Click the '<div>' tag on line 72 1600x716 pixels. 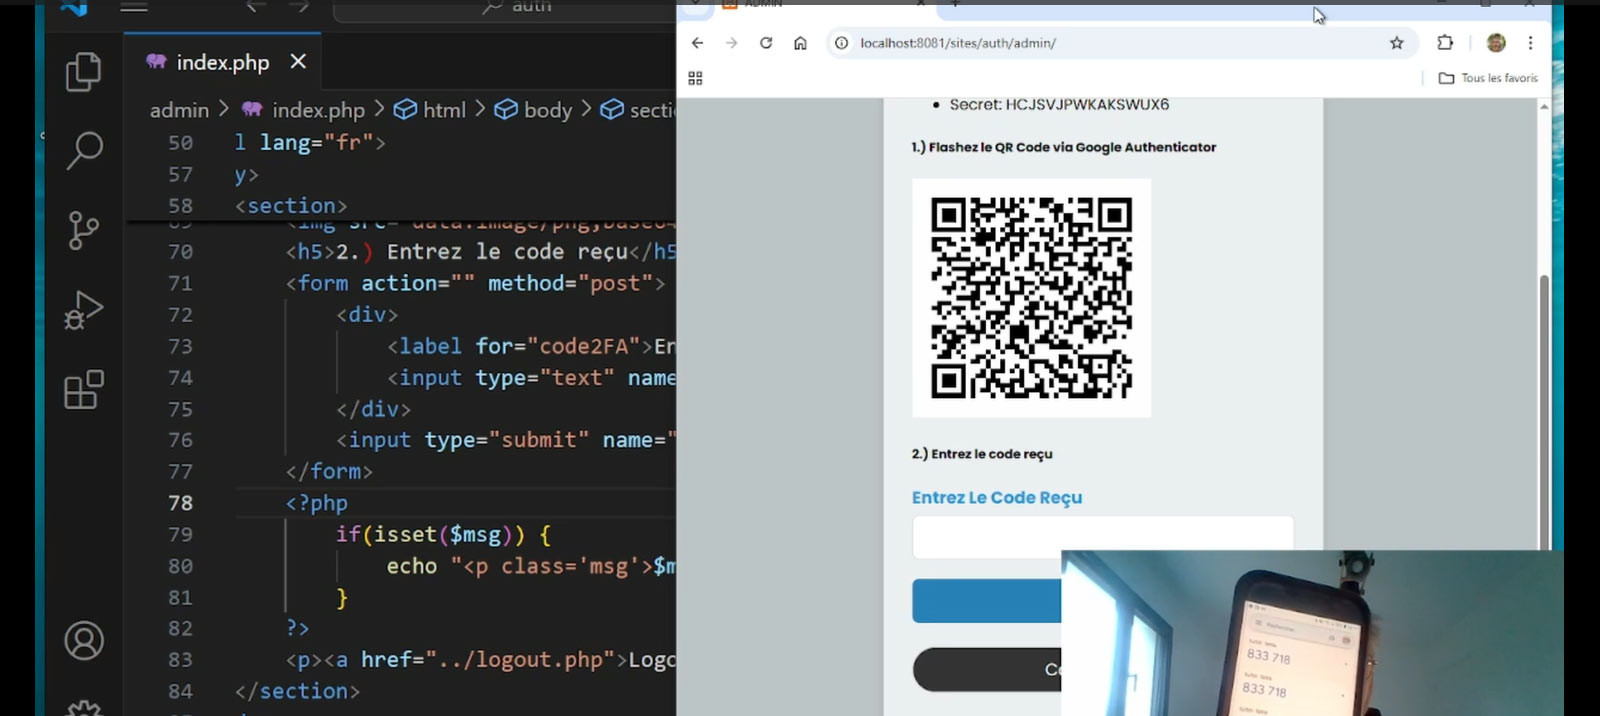(367, 314)
